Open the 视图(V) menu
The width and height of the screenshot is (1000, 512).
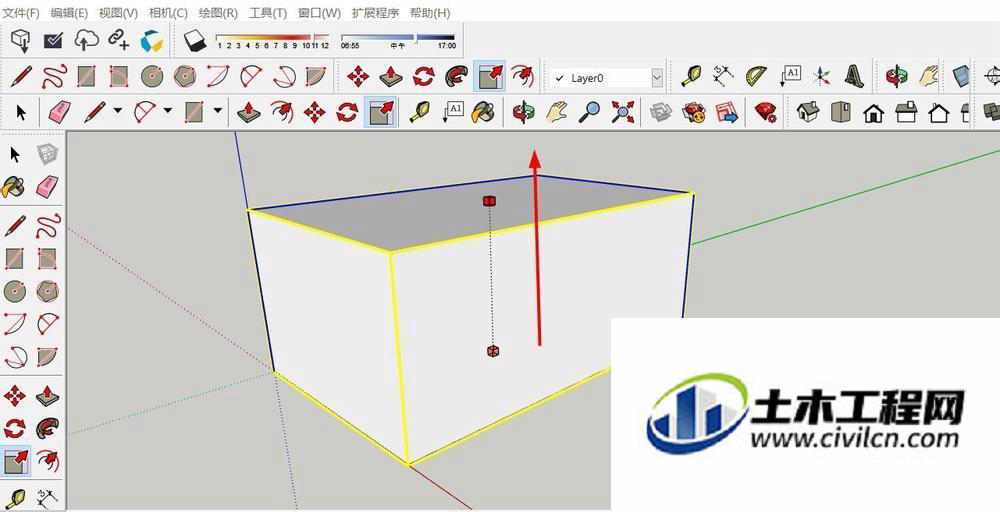(119, 13)
